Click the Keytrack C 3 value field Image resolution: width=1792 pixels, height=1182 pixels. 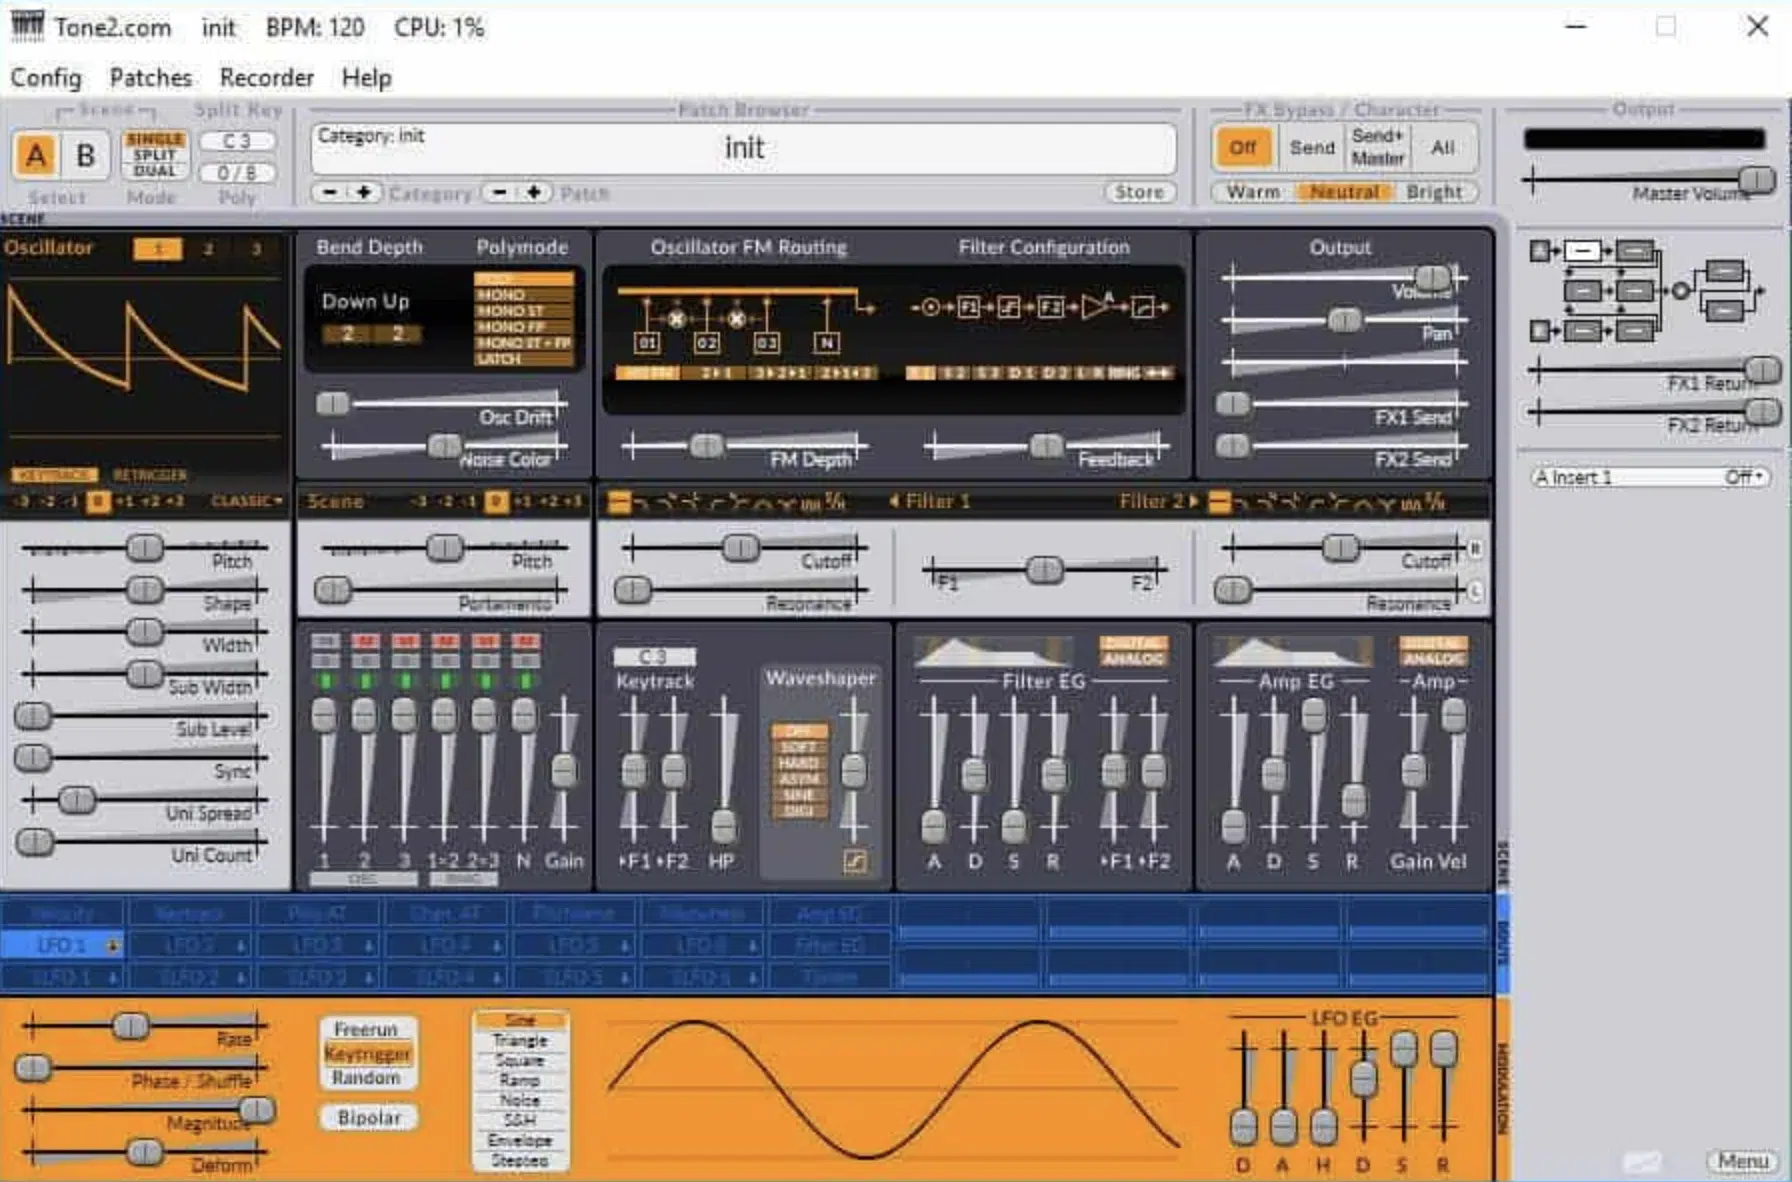(653, 657)
